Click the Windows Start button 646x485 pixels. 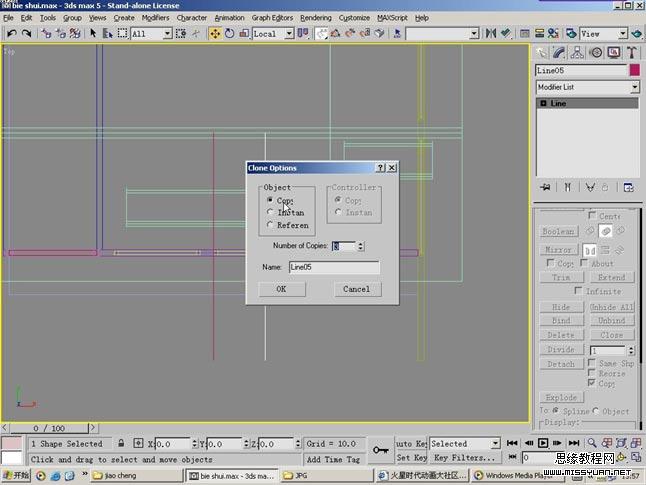click(16, 475)
